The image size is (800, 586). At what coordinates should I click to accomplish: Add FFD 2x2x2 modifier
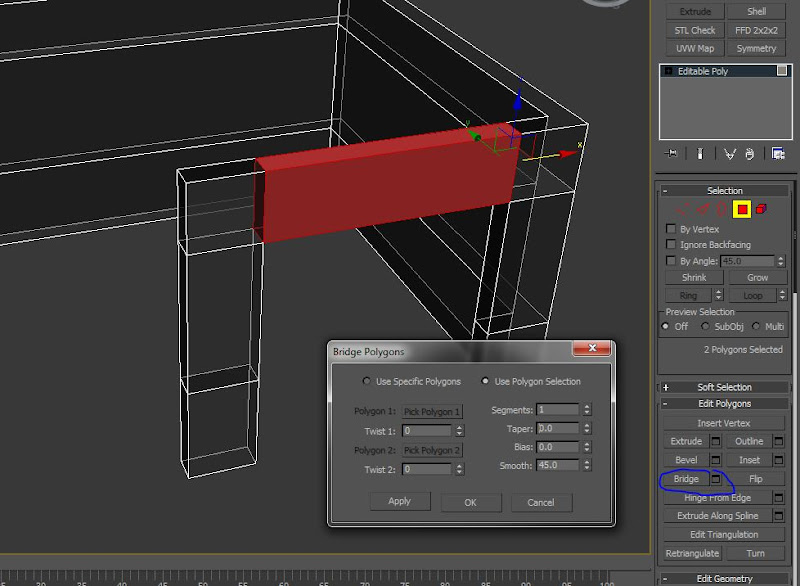click(756, 30)
